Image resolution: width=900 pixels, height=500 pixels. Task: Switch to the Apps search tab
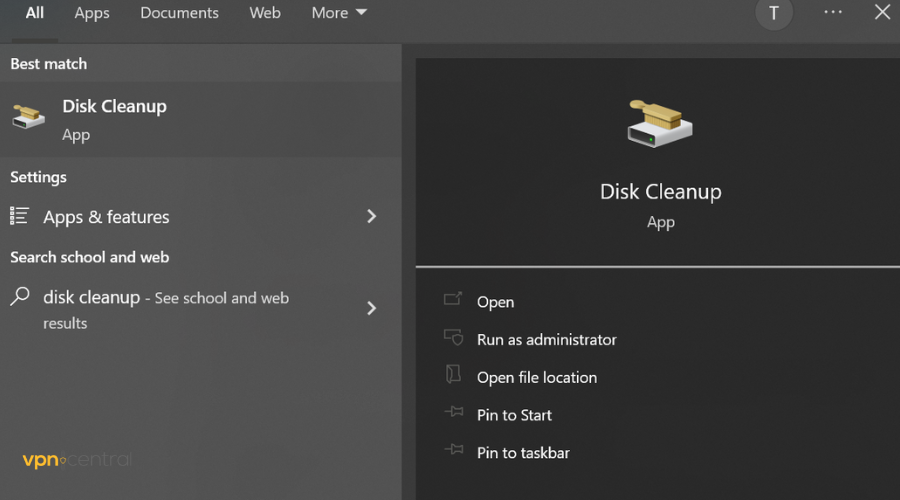[x=92, y=13]
